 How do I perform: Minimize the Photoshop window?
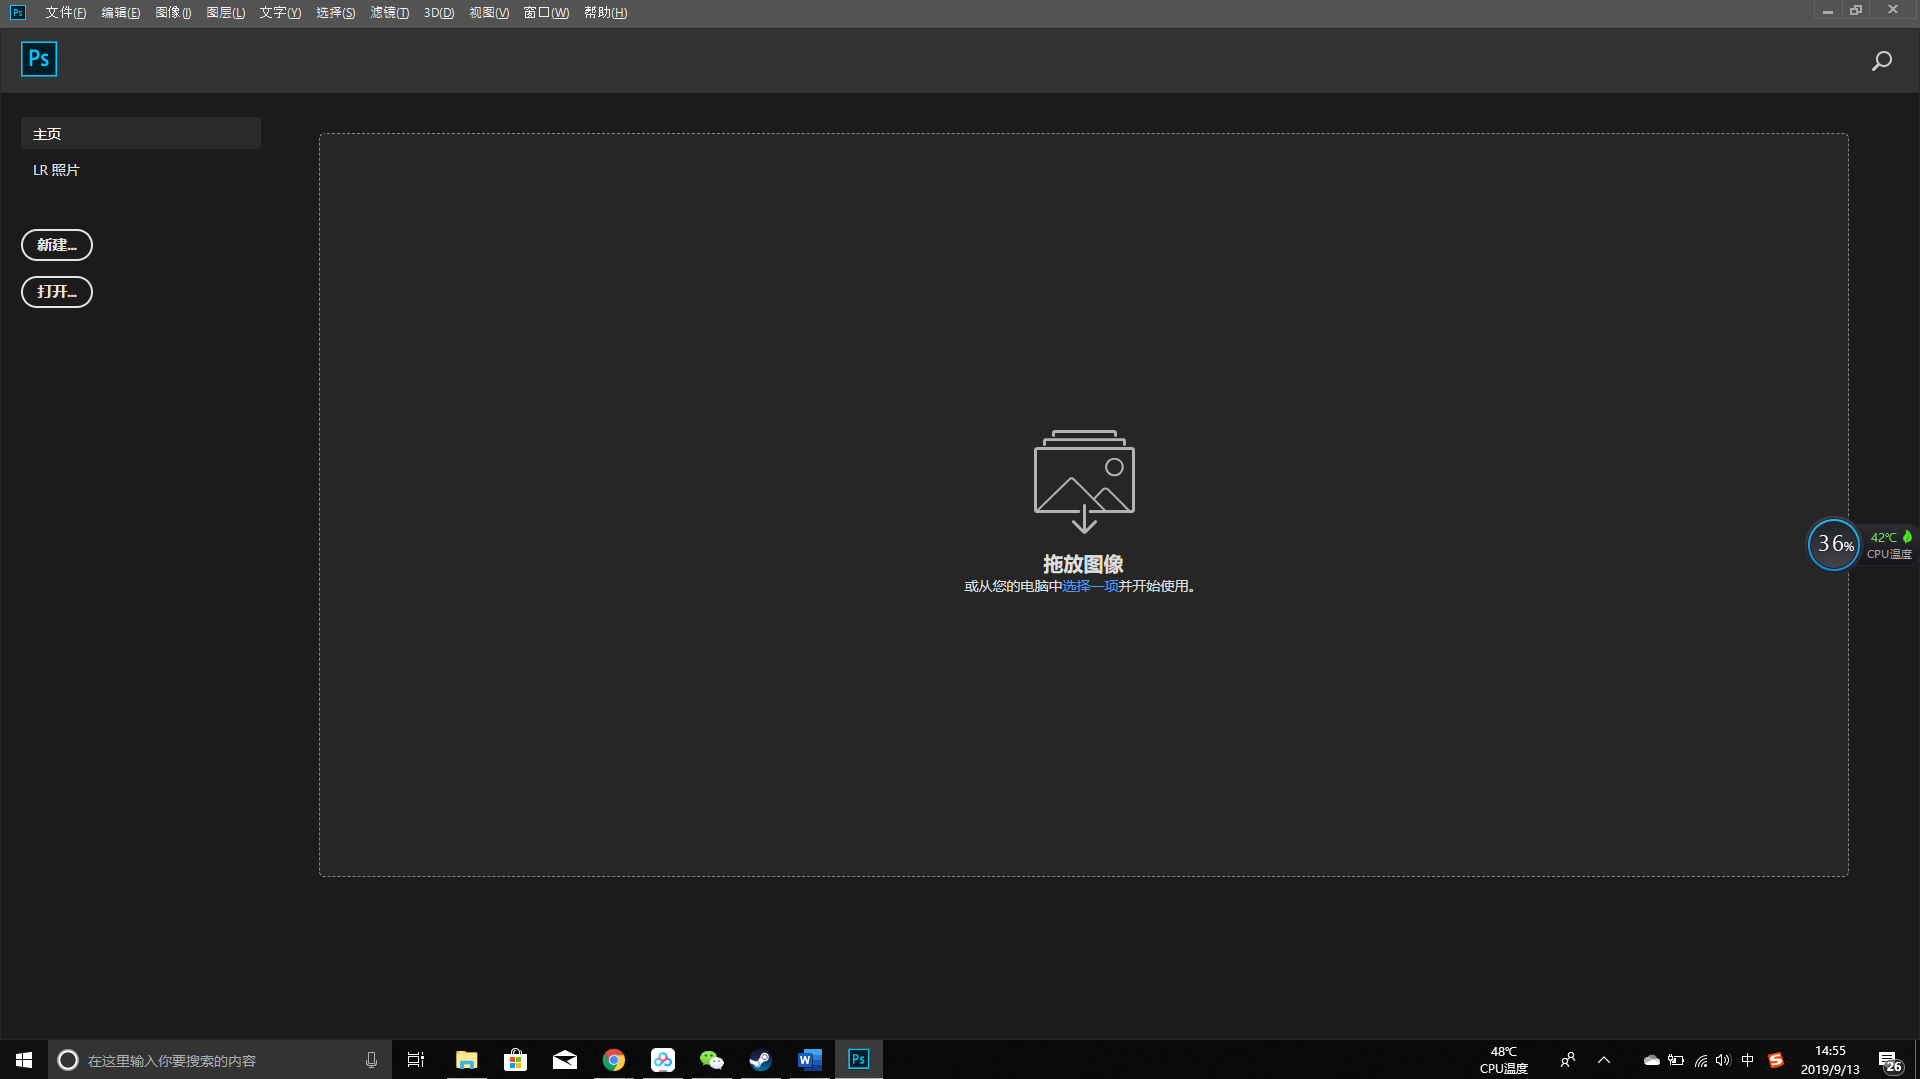point(1827,11)
